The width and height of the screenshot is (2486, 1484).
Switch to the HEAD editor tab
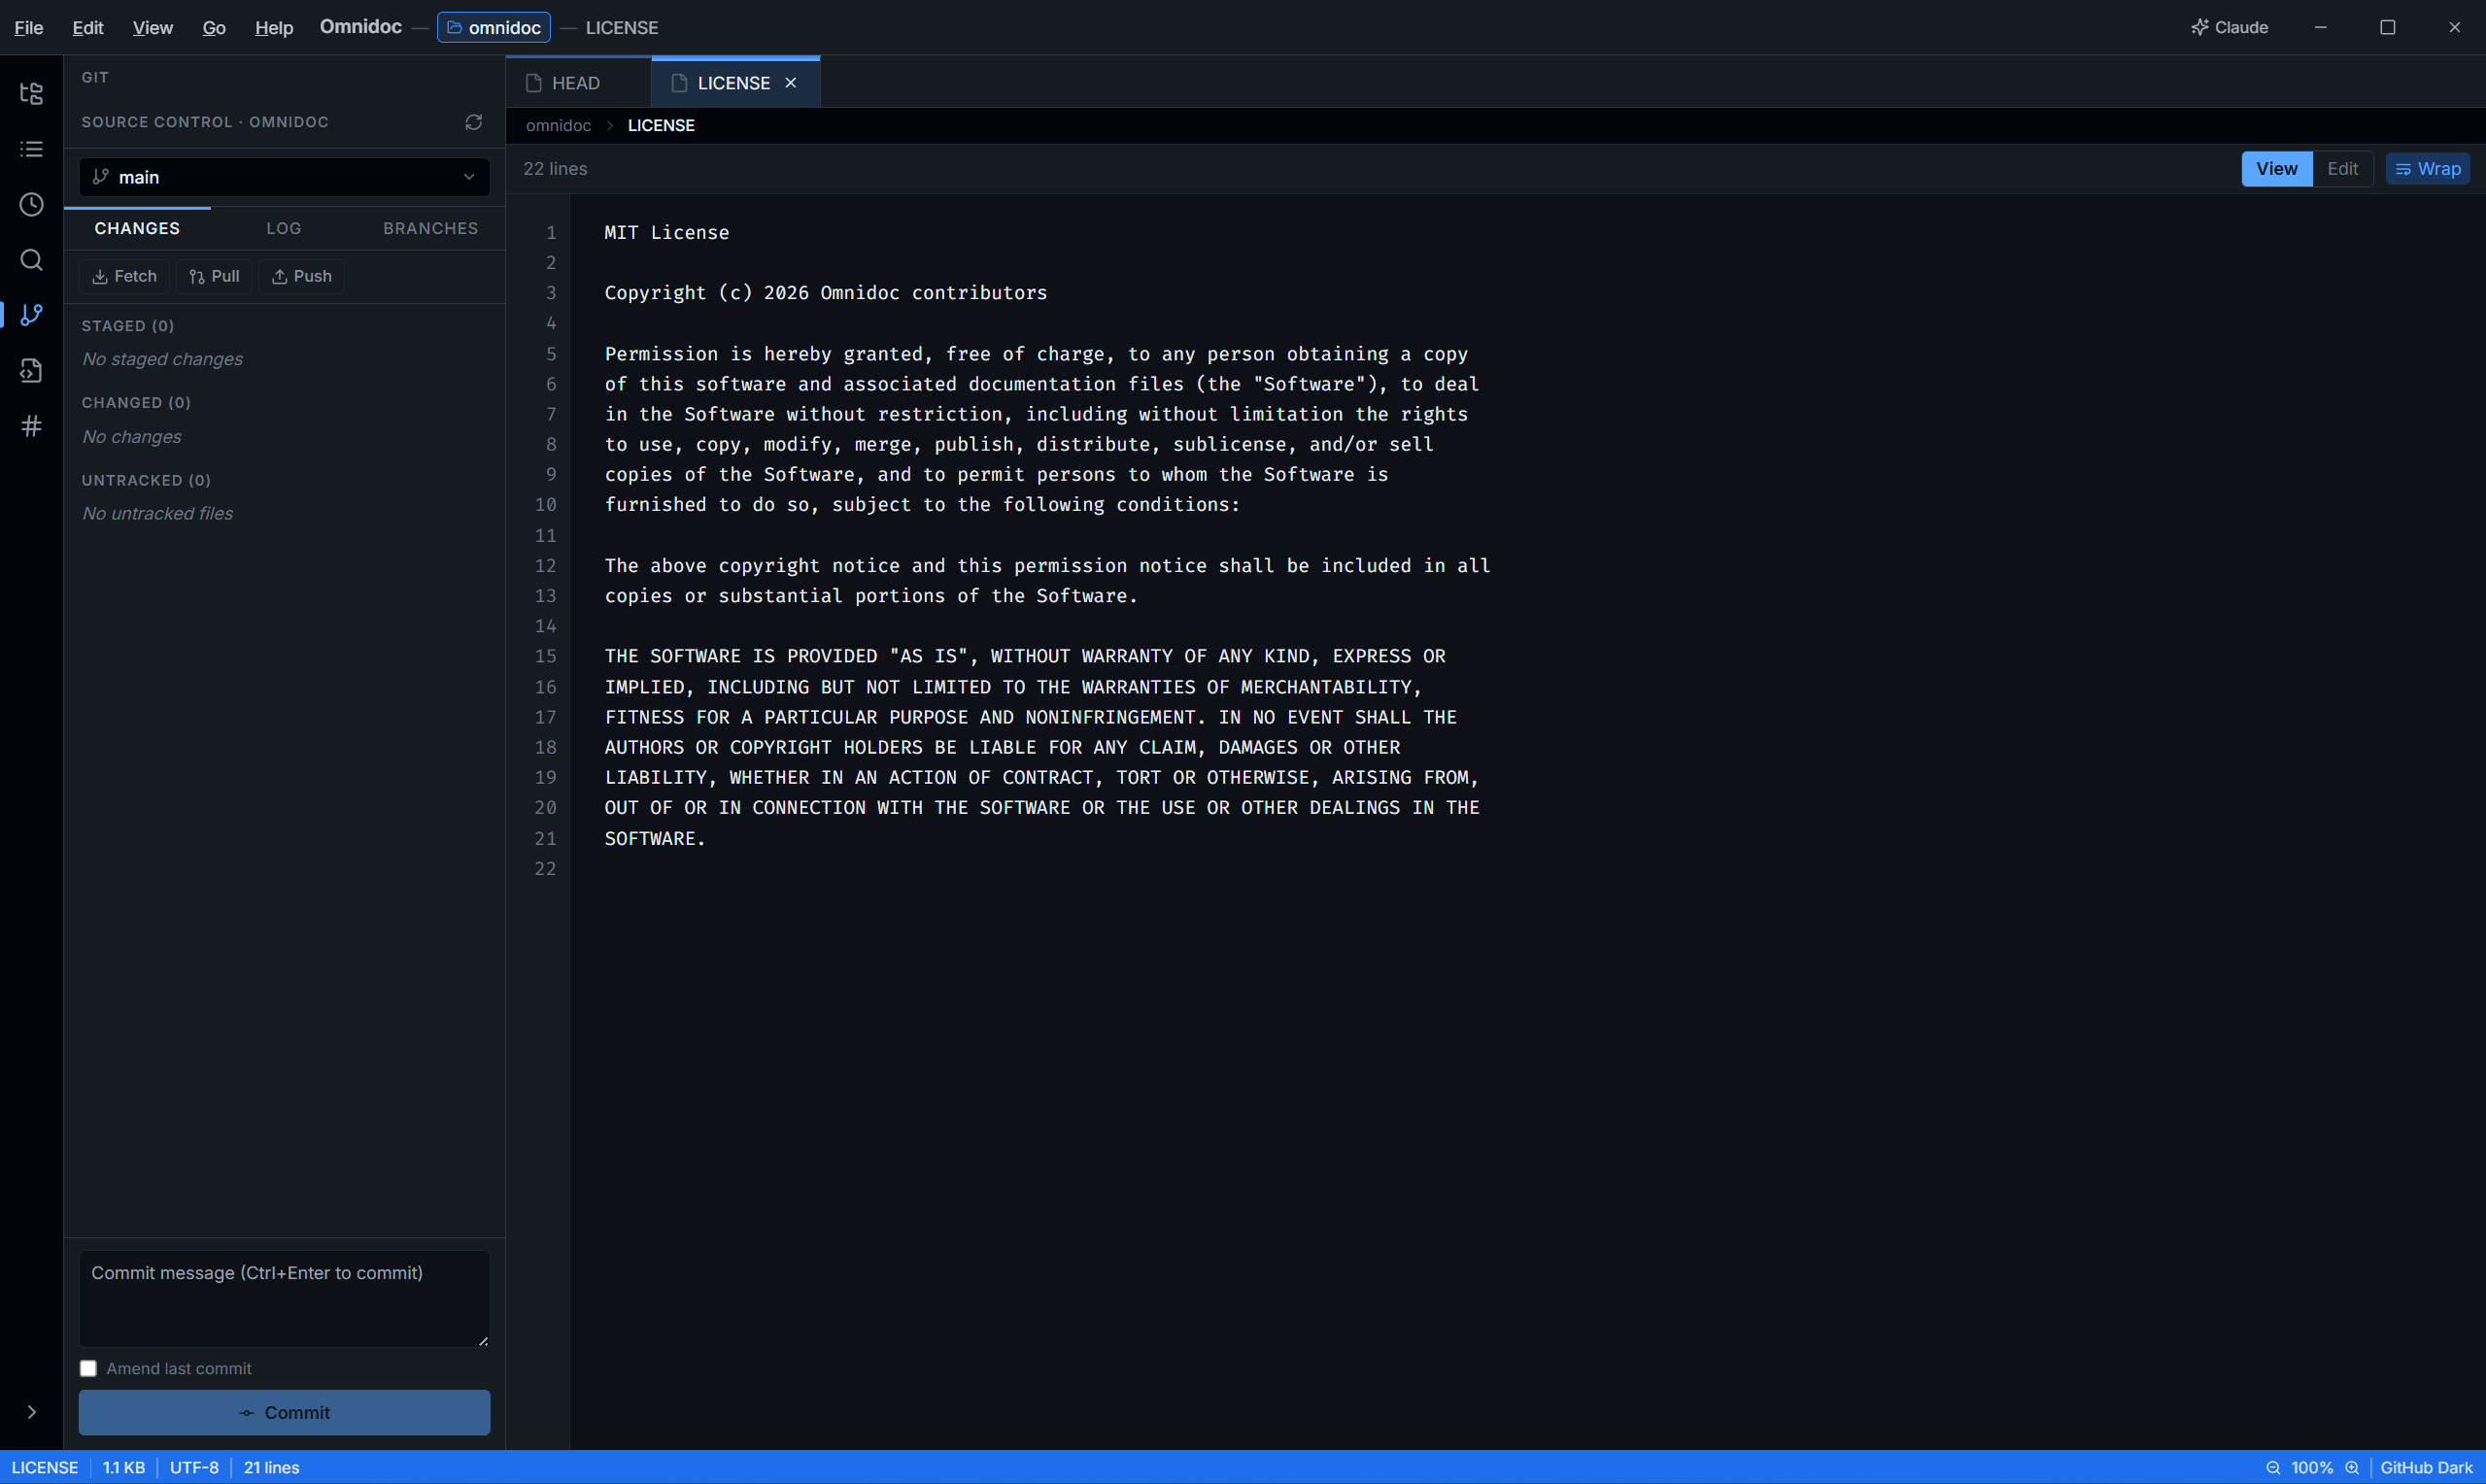(x=578, y=83)
